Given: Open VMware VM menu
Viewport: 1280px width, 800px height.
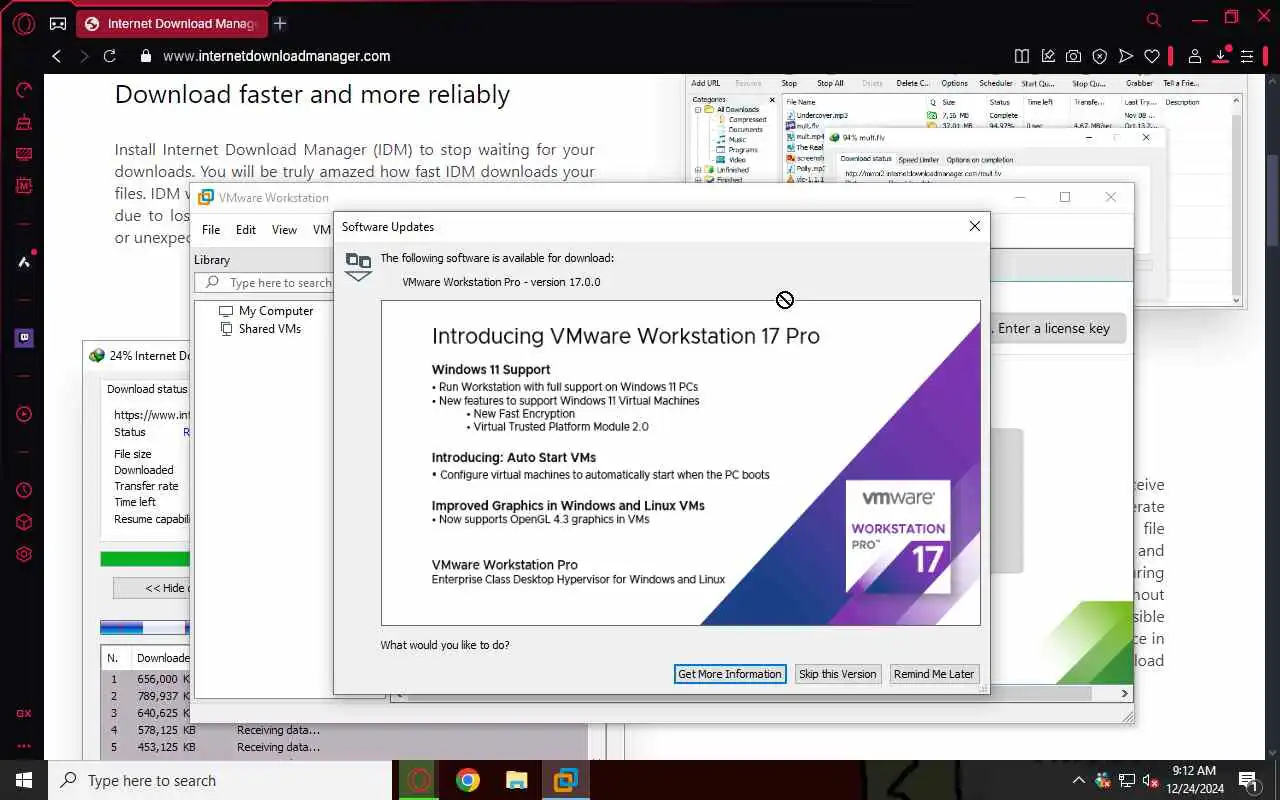Looking at the screenshot, I should click(321, 230).
